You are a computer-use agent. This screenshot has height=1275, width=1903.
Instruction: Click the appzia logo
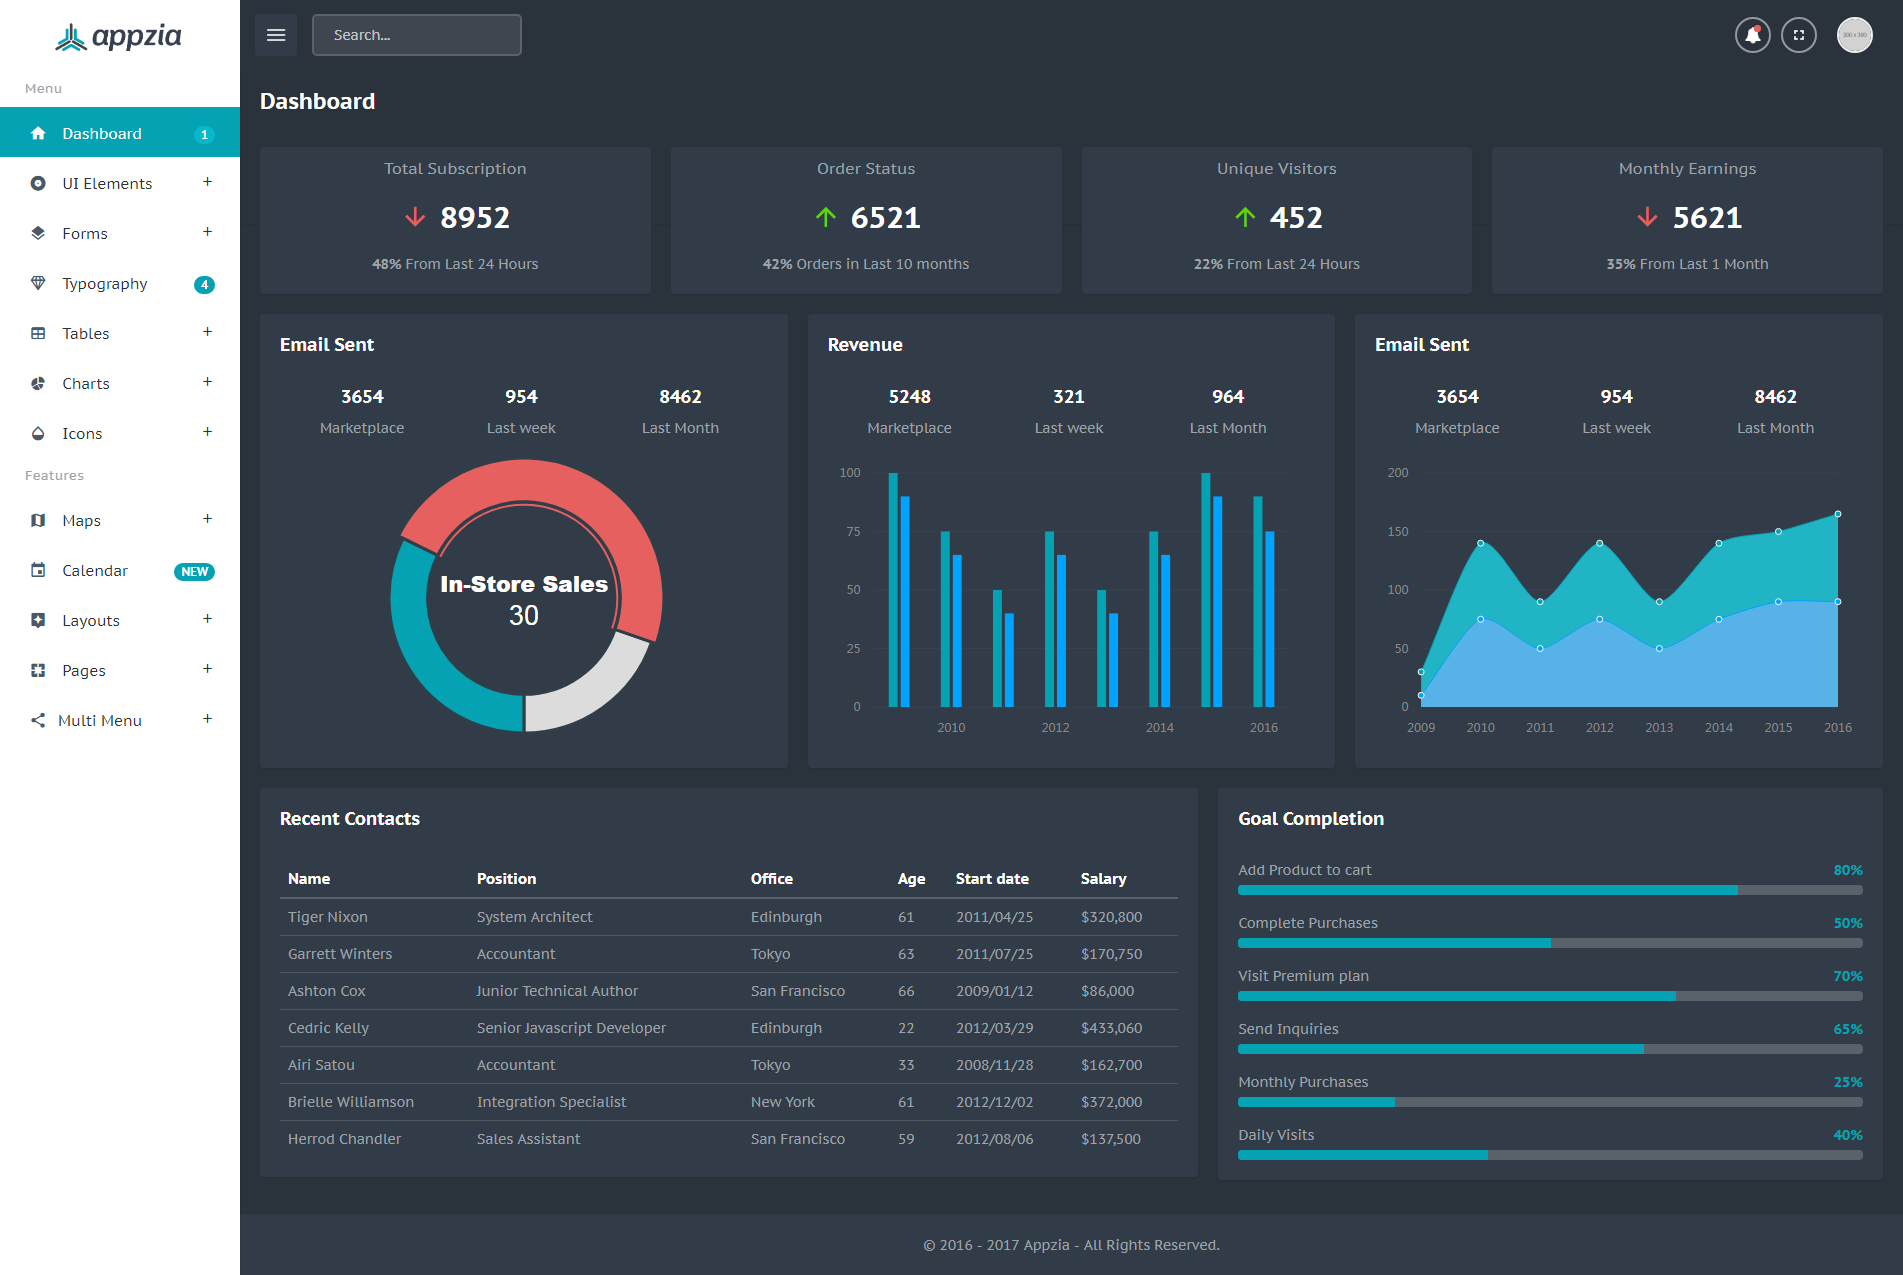pos(118,37)
